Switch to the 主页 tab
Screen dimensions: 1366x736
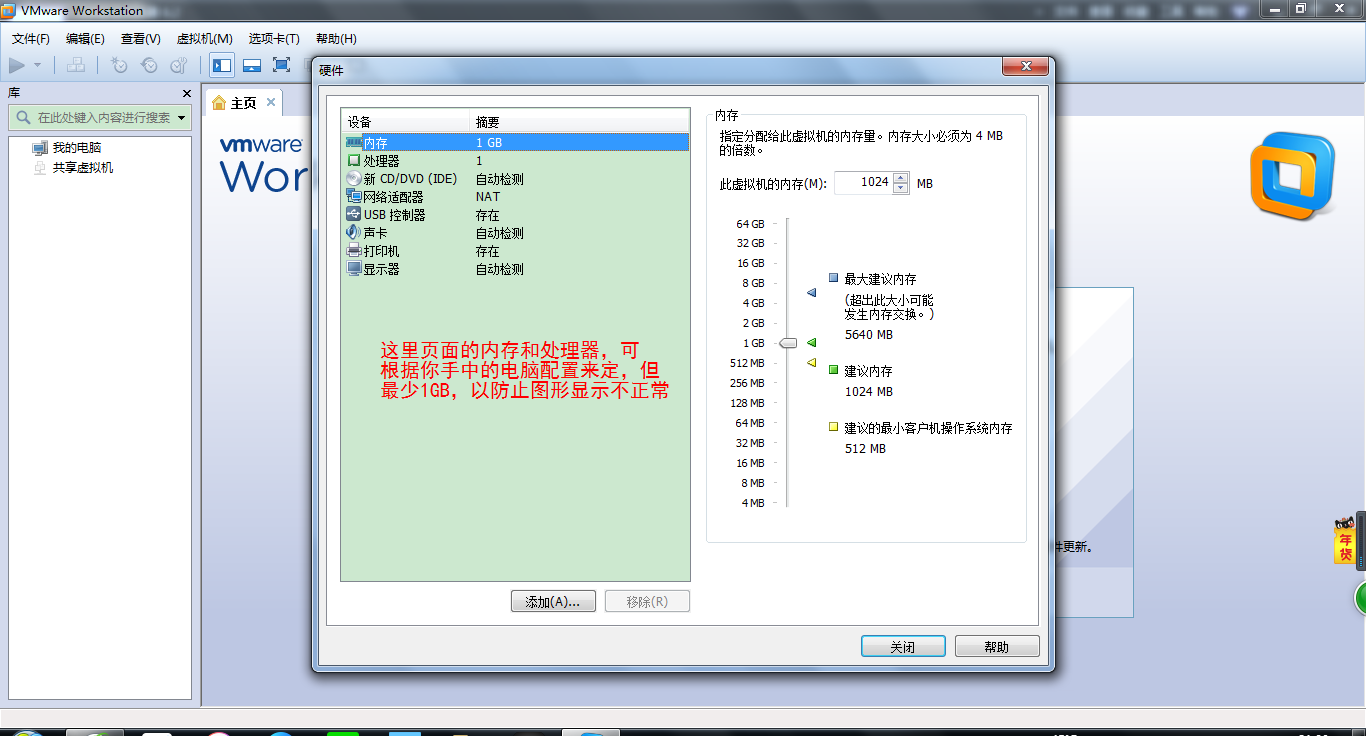[243, 103]
